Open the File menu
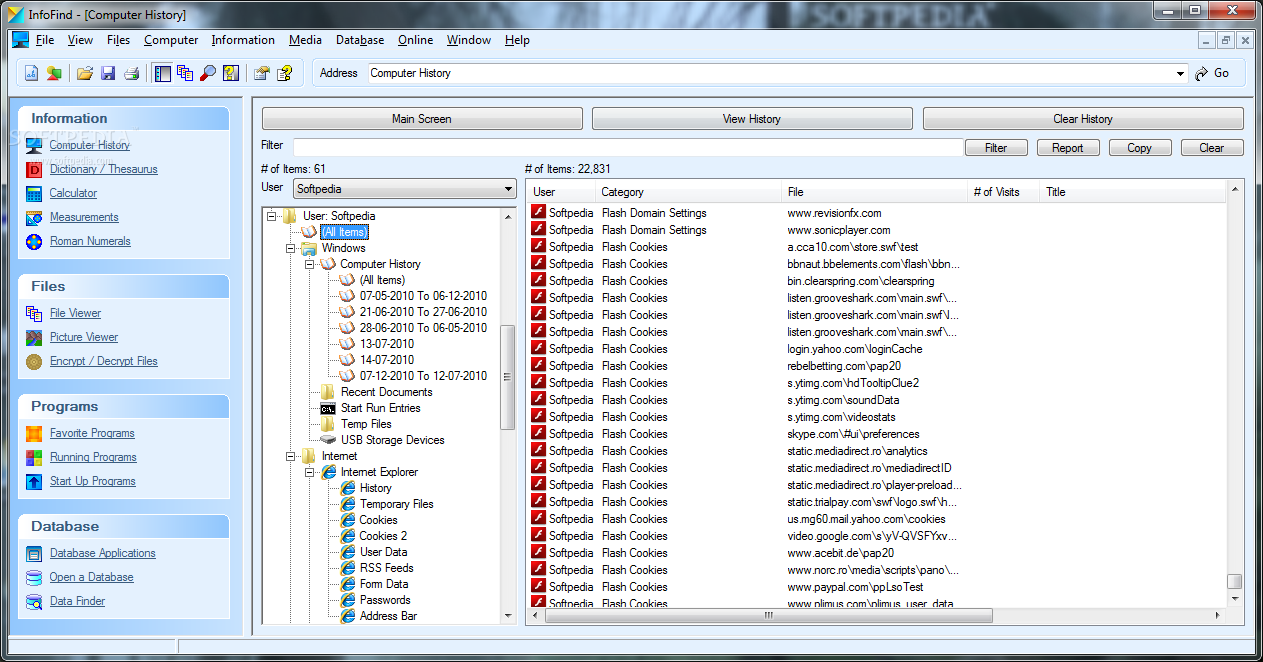 (45, 40)
